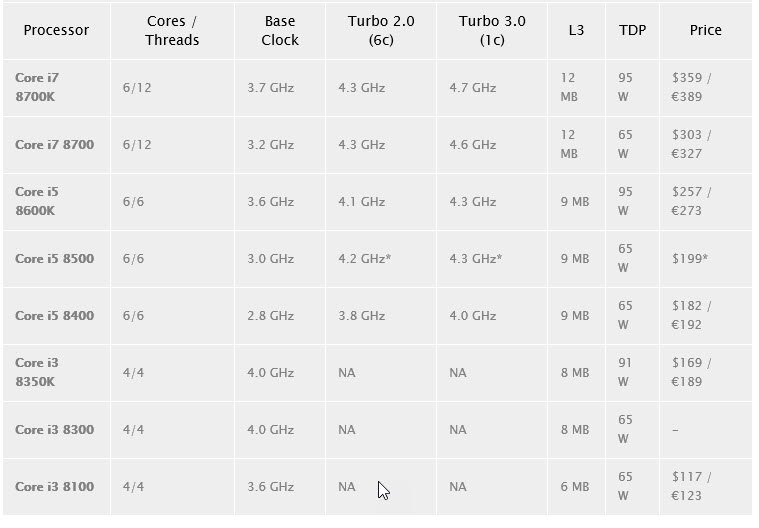The height and width of the screenshot is (528, 759).
Task: Click the Processor column header
Action: [56, 30]
